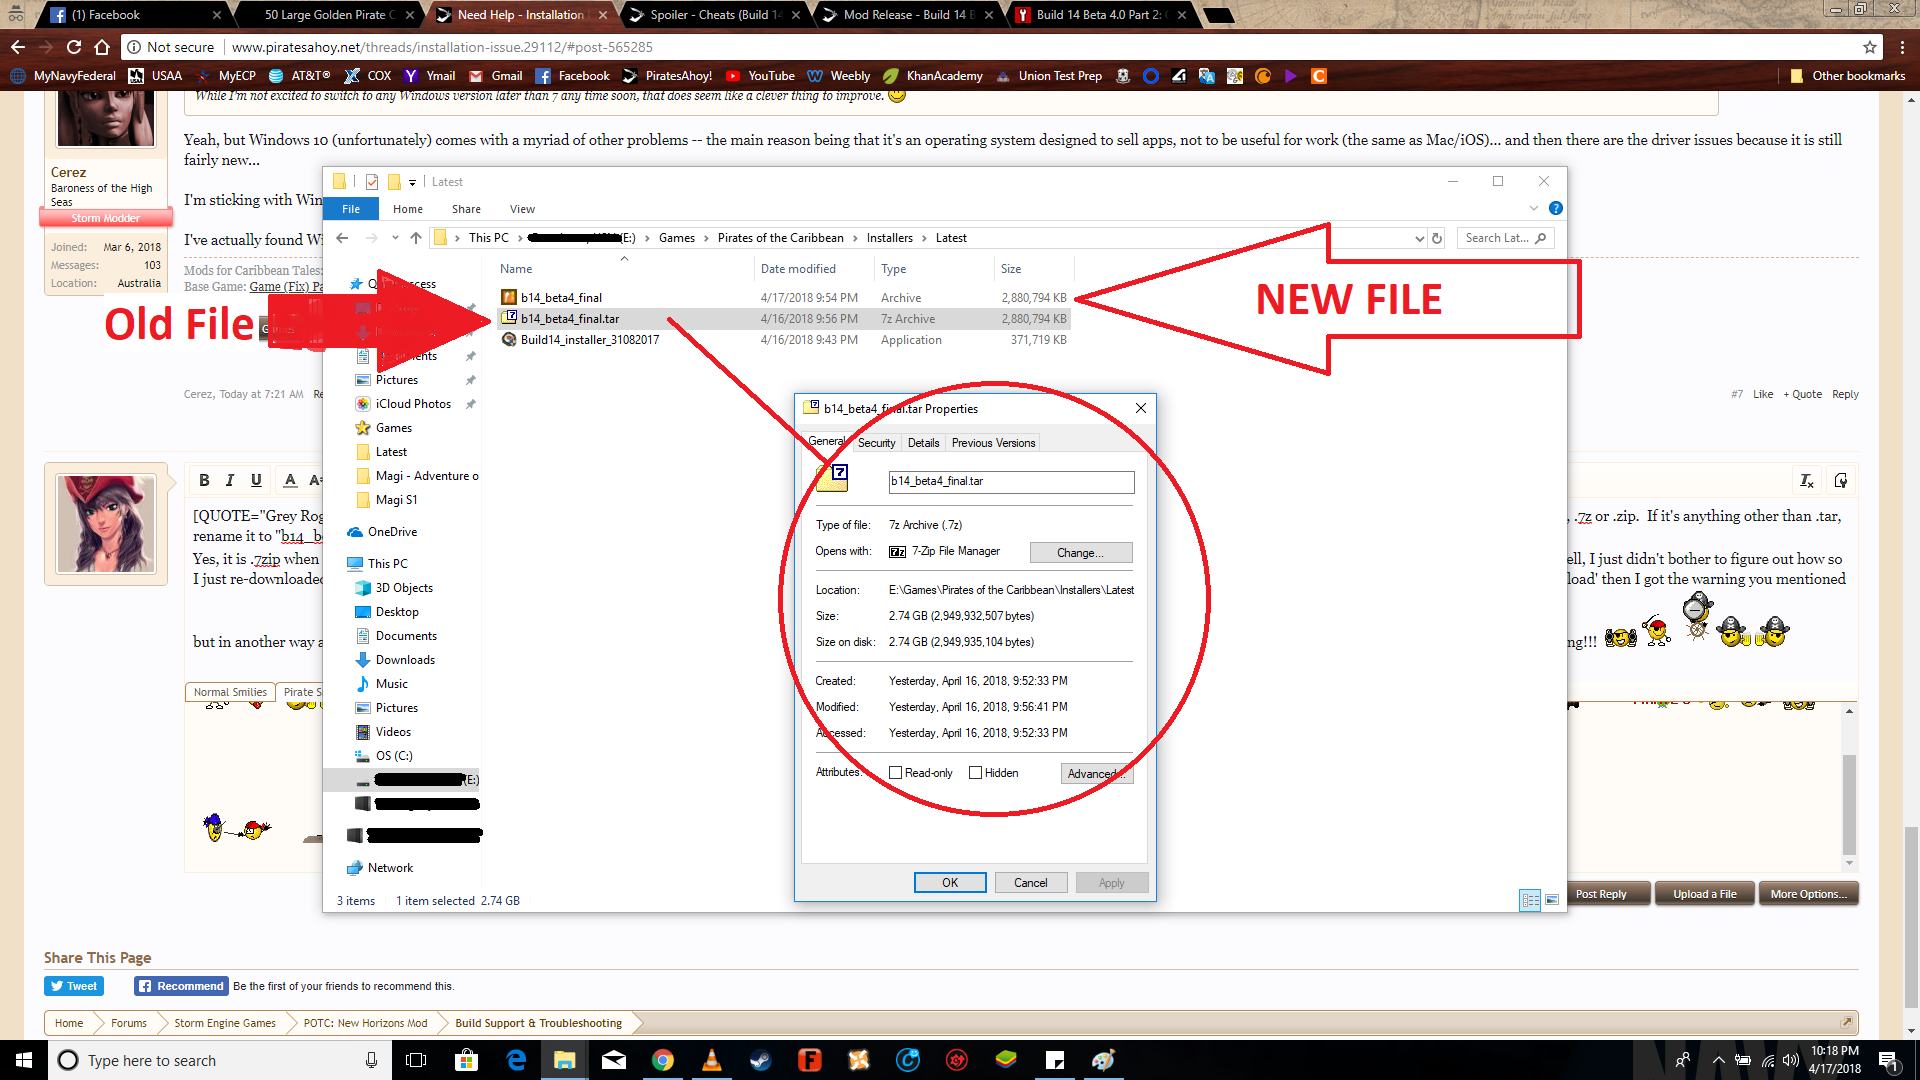Open the Windows Start menu

(x=24, y=1060)
